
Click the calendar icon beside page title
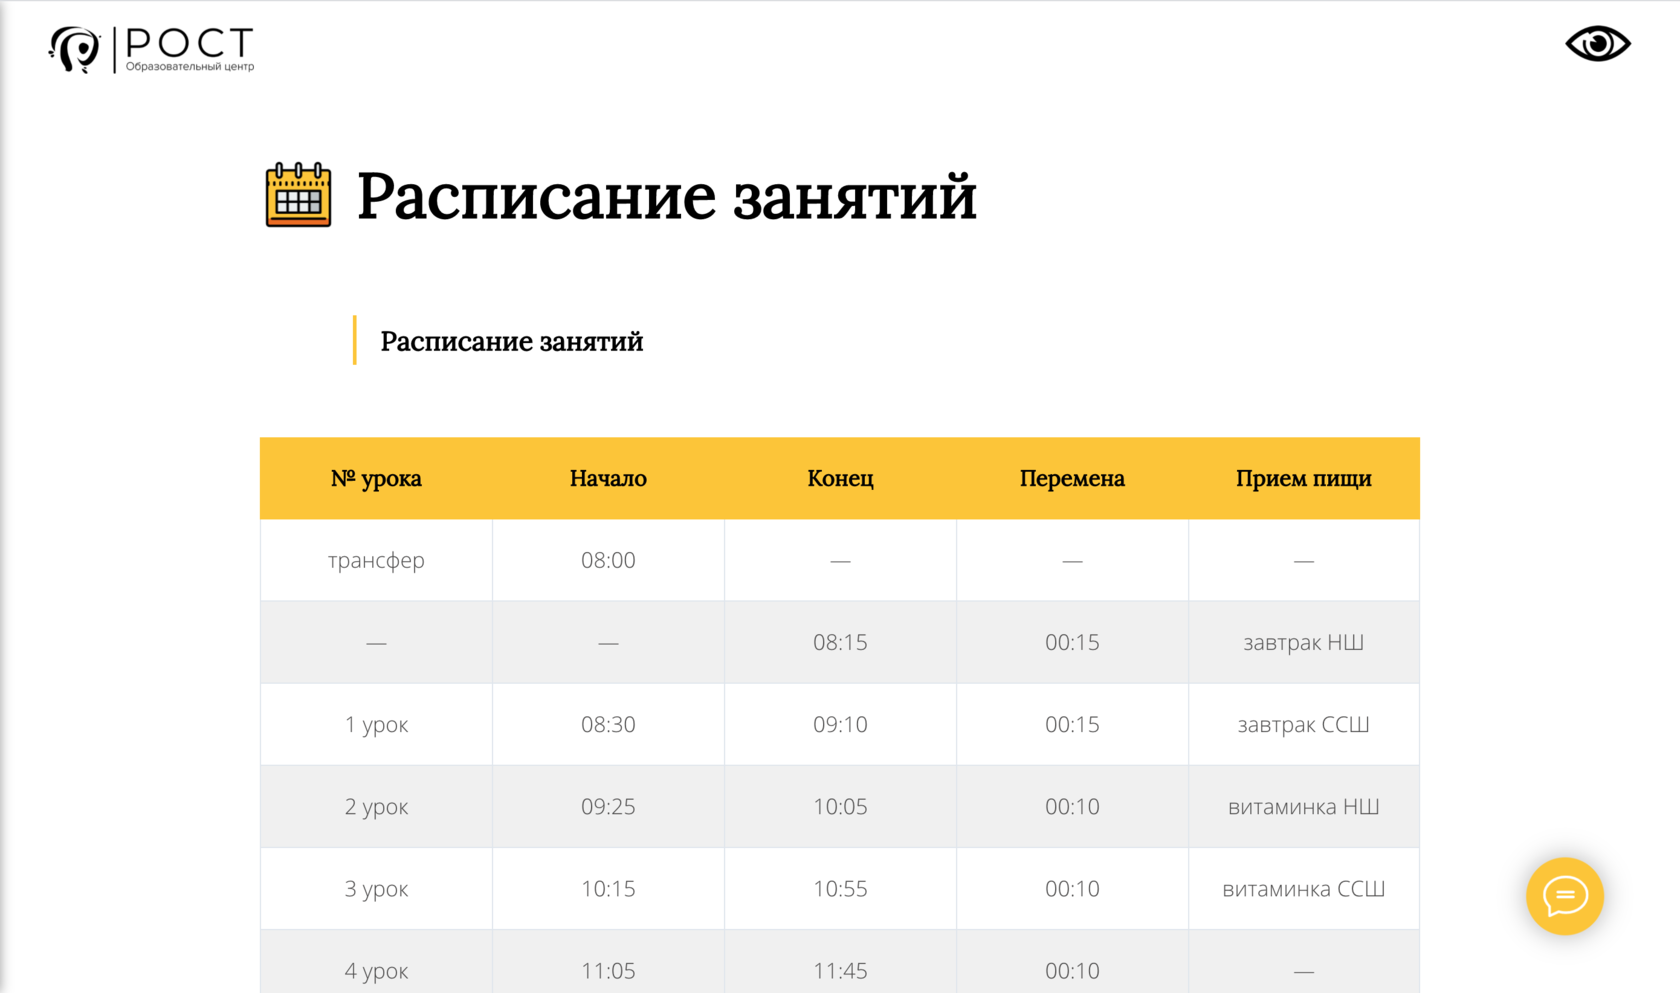coord(298,195)
